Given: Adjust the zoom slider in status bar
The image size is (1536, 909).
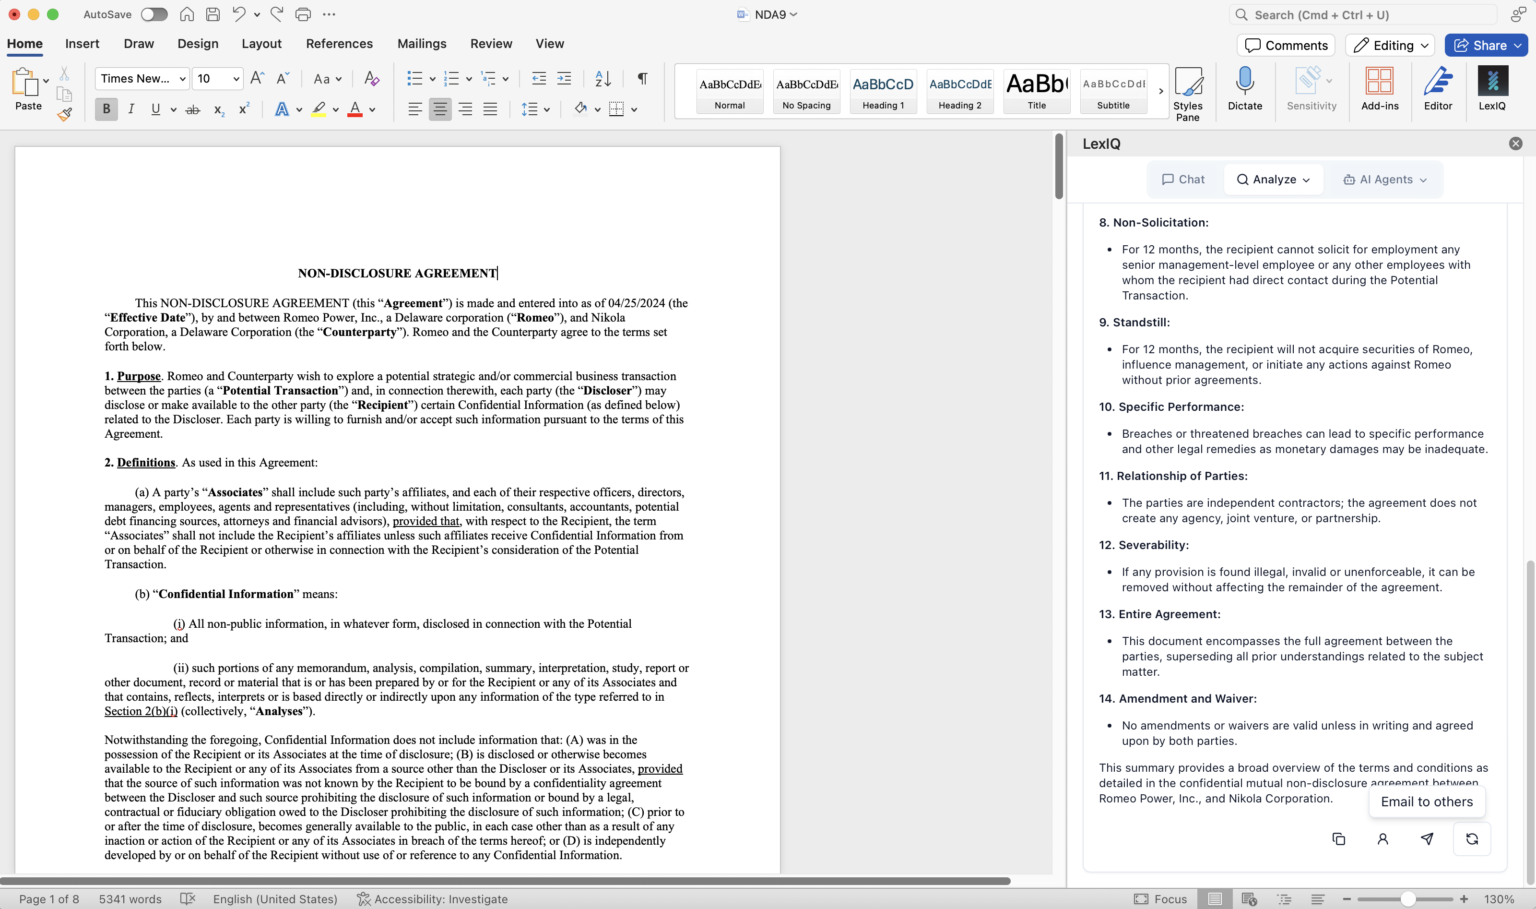Looking at the screenshot, I should (1407, 899).
